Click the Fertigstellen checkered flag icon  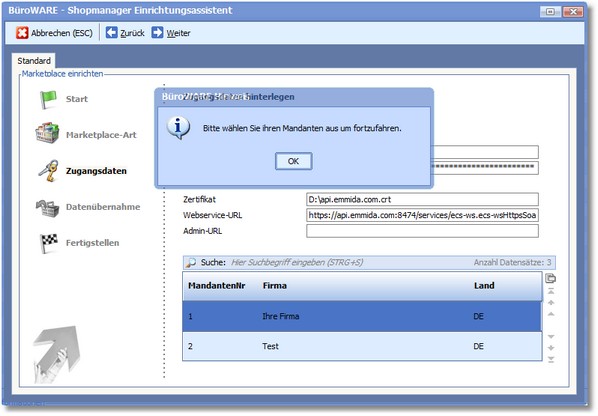coord(49,243)
